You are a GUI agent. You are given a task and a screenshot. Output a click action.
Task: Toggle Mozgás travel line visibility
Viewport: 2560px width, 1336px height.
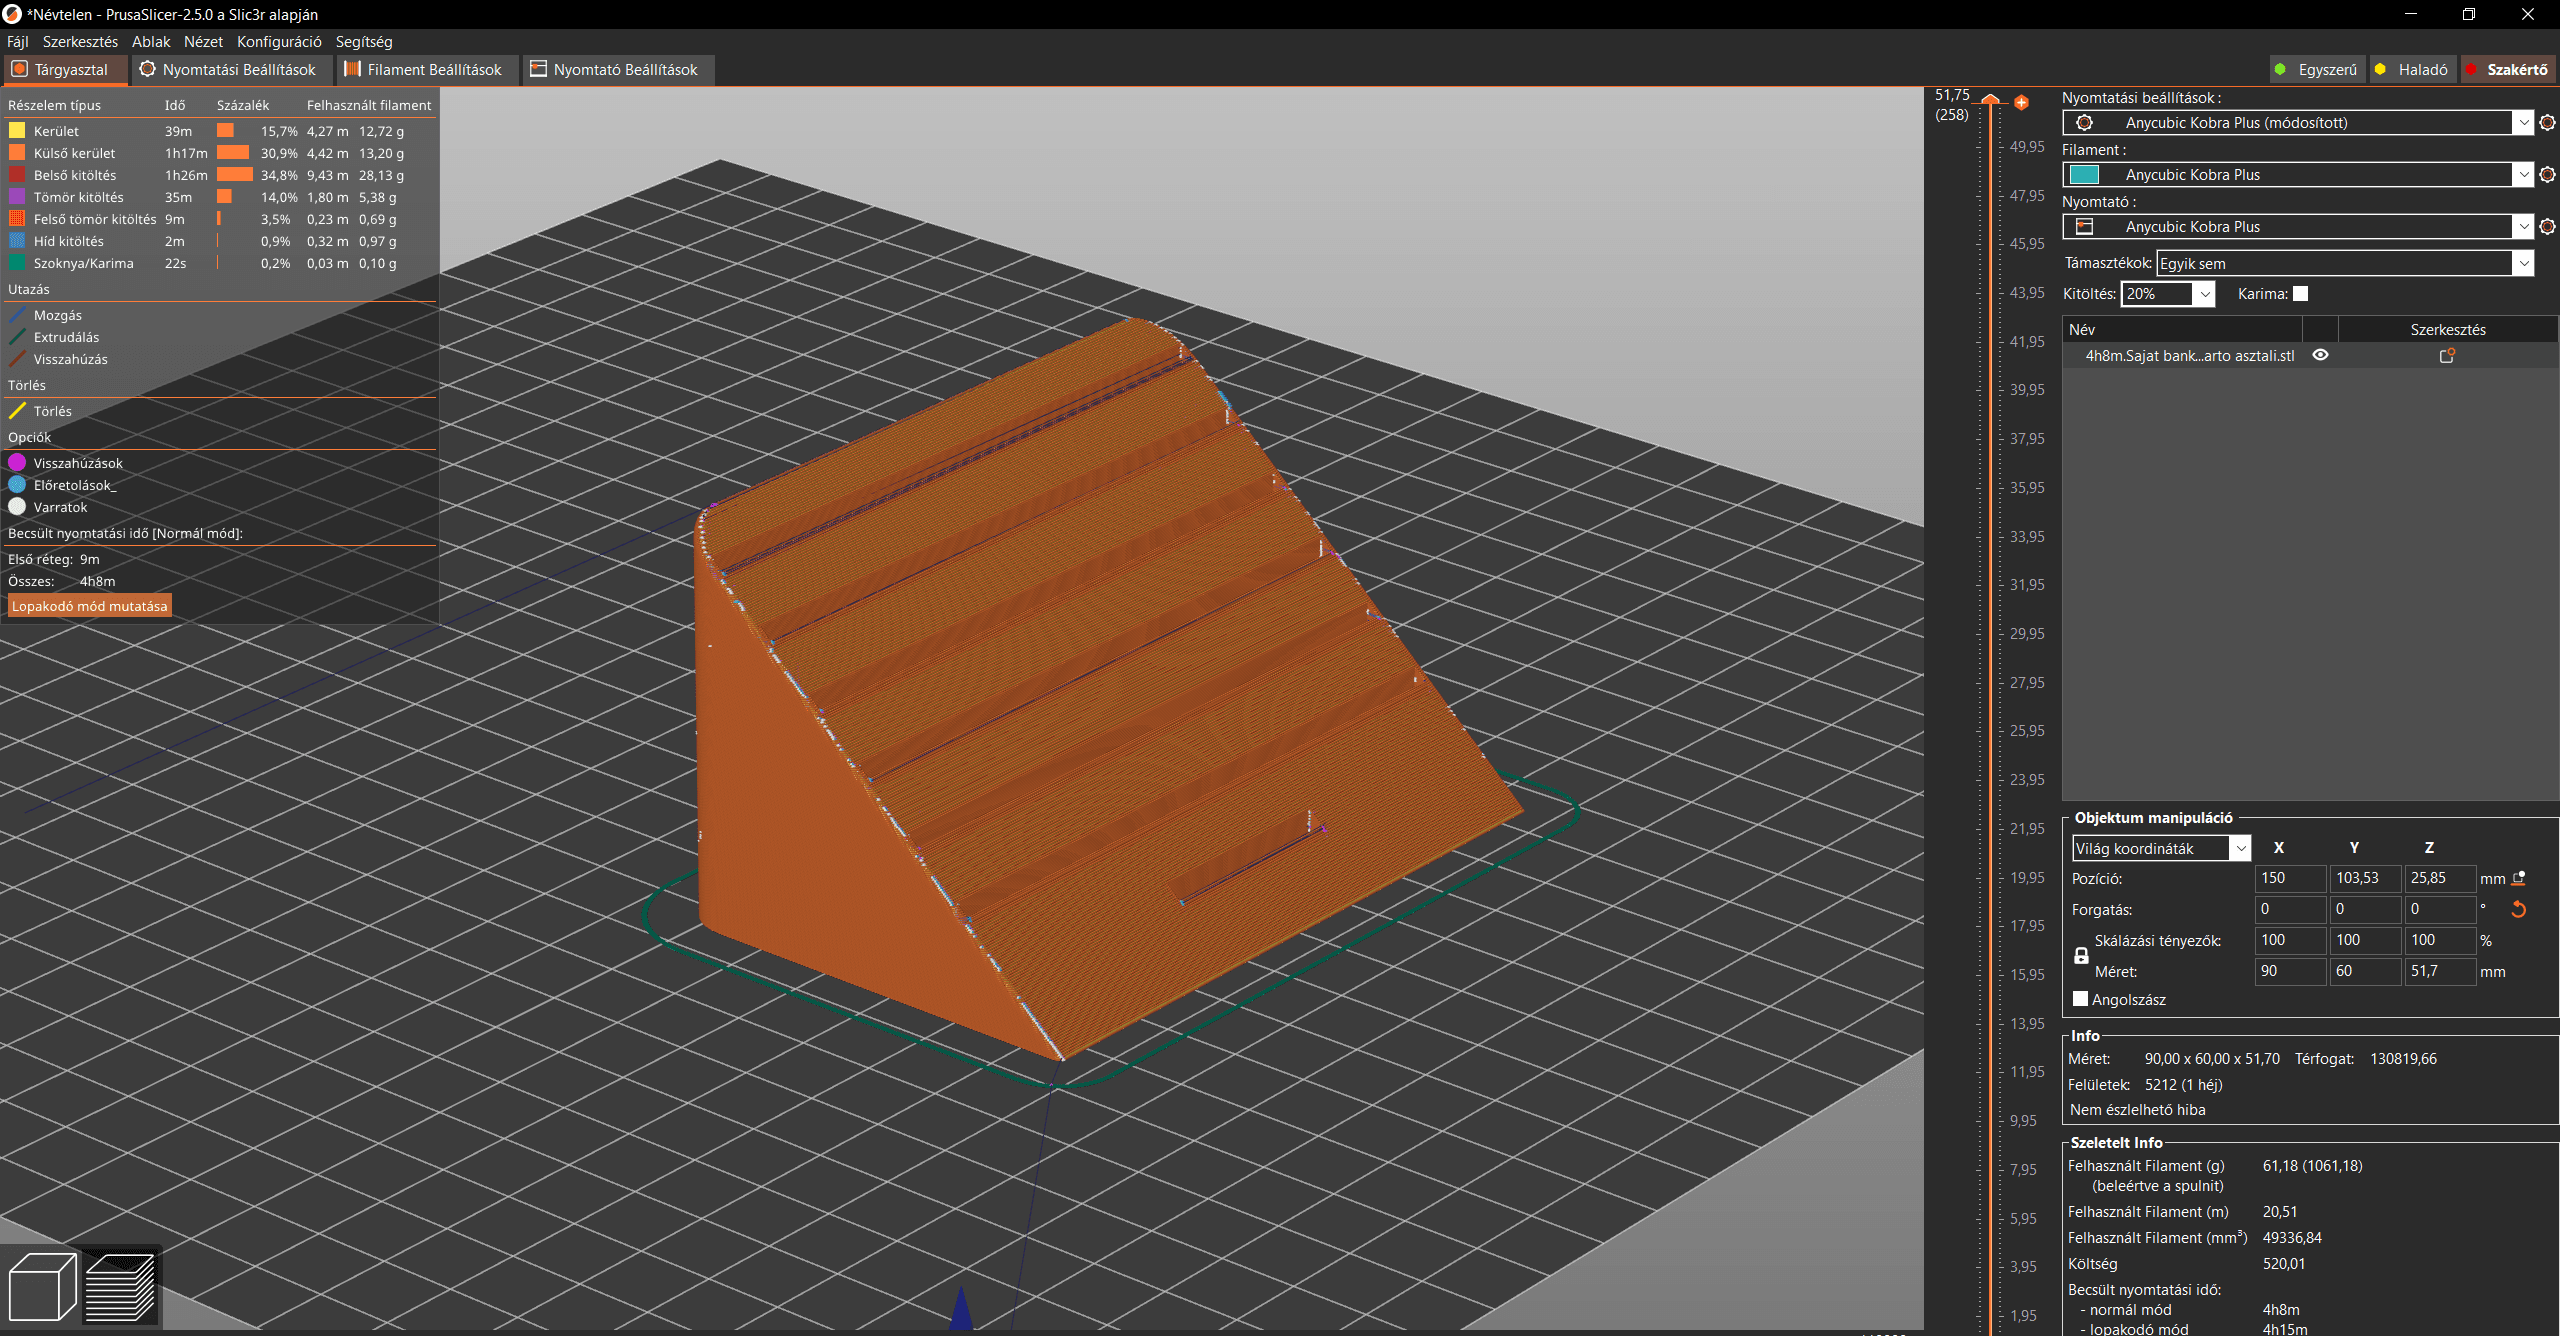[17, 315]
